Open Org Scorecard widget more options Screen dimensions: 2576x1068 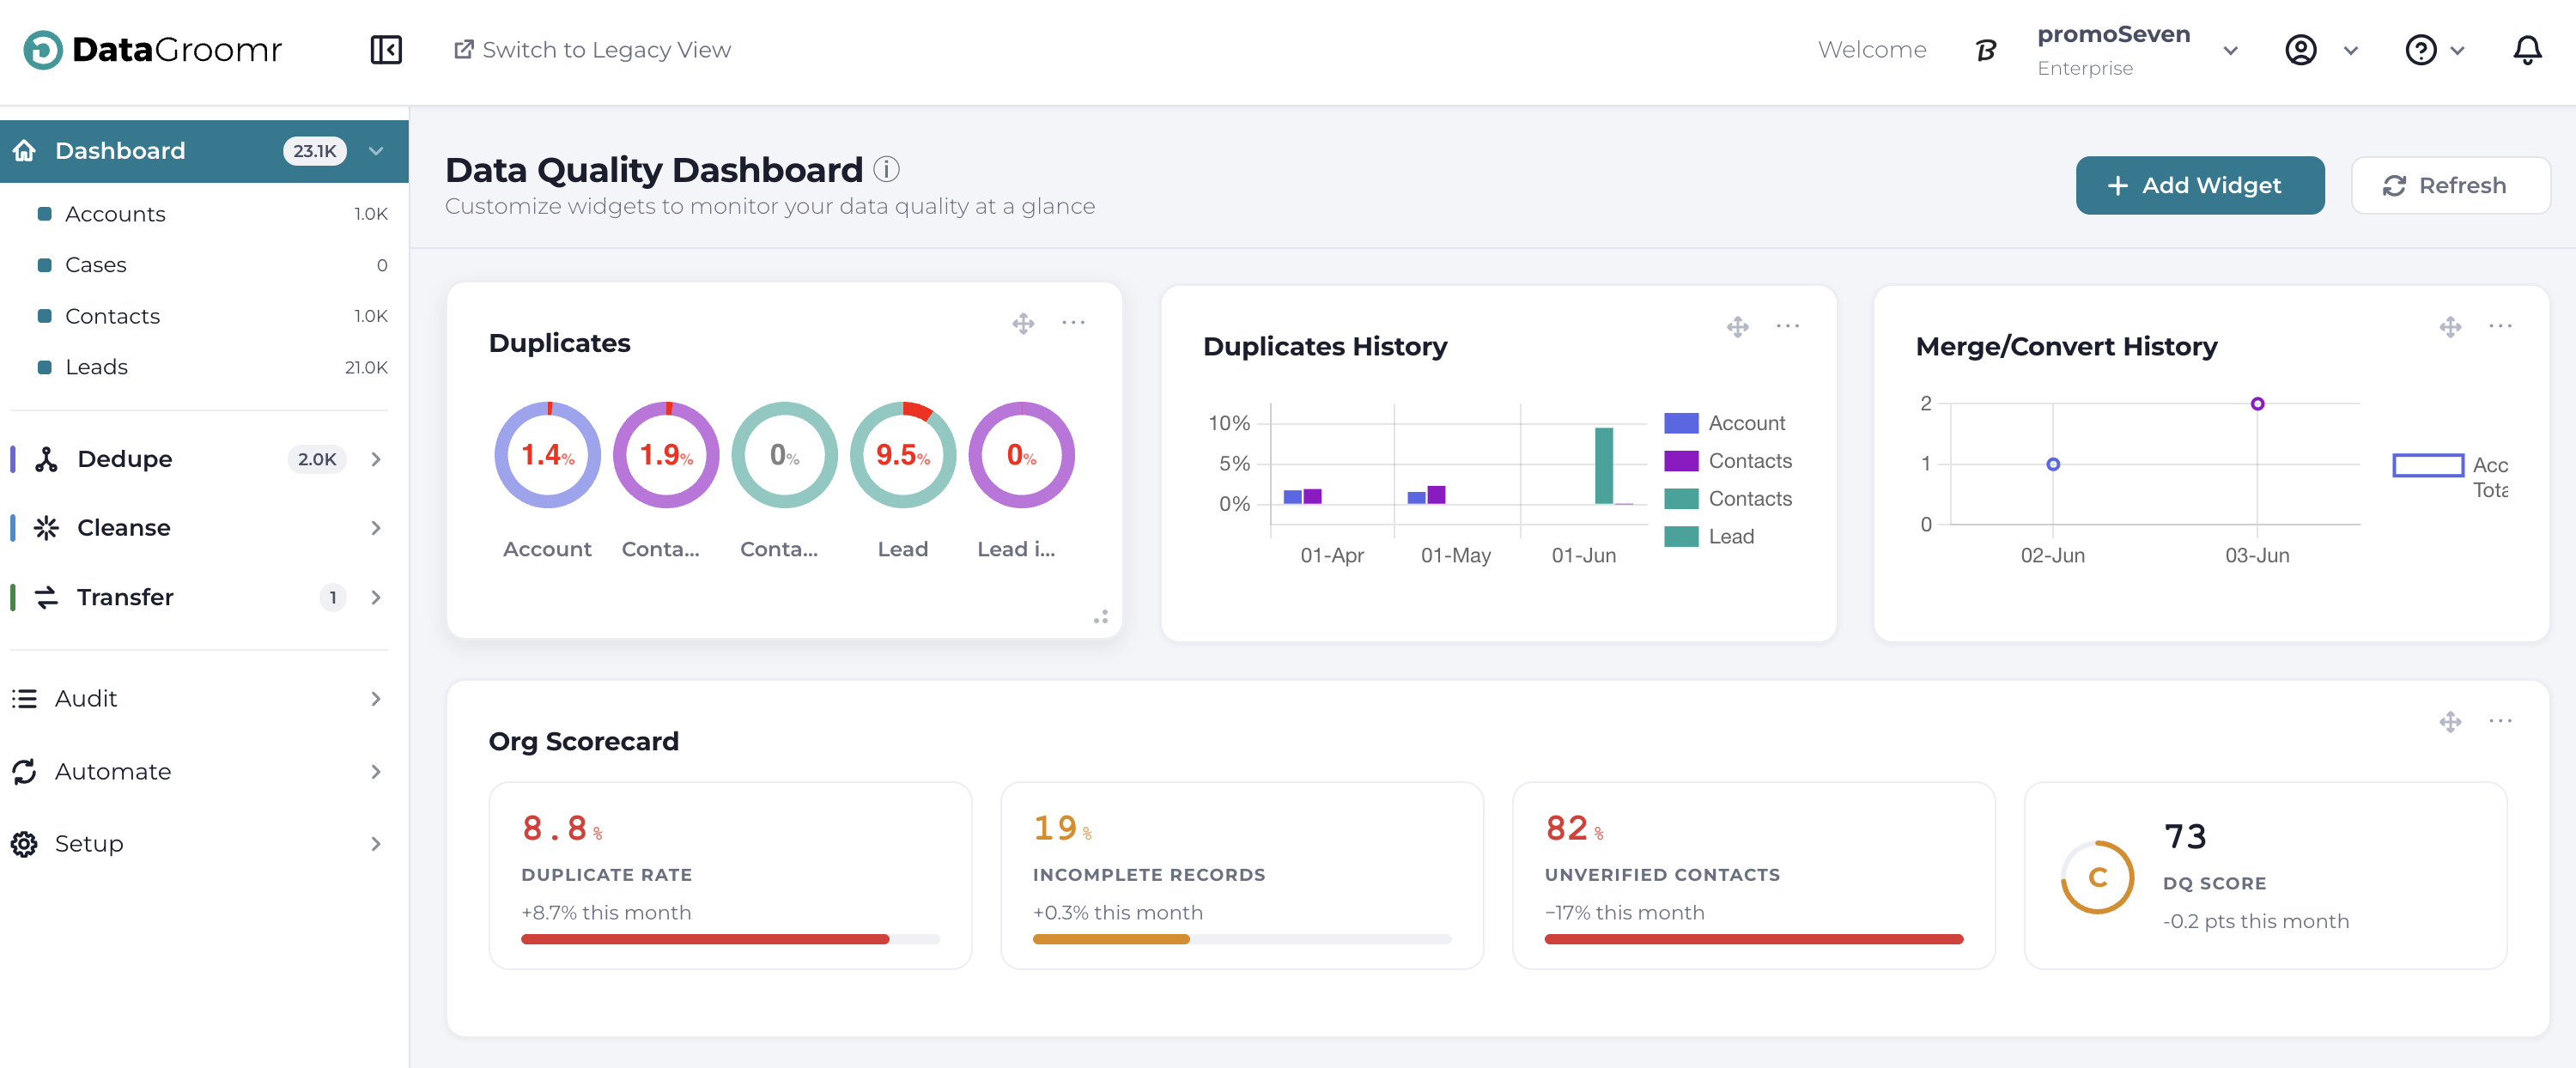pyautogui.click(x=2500, y=720)
